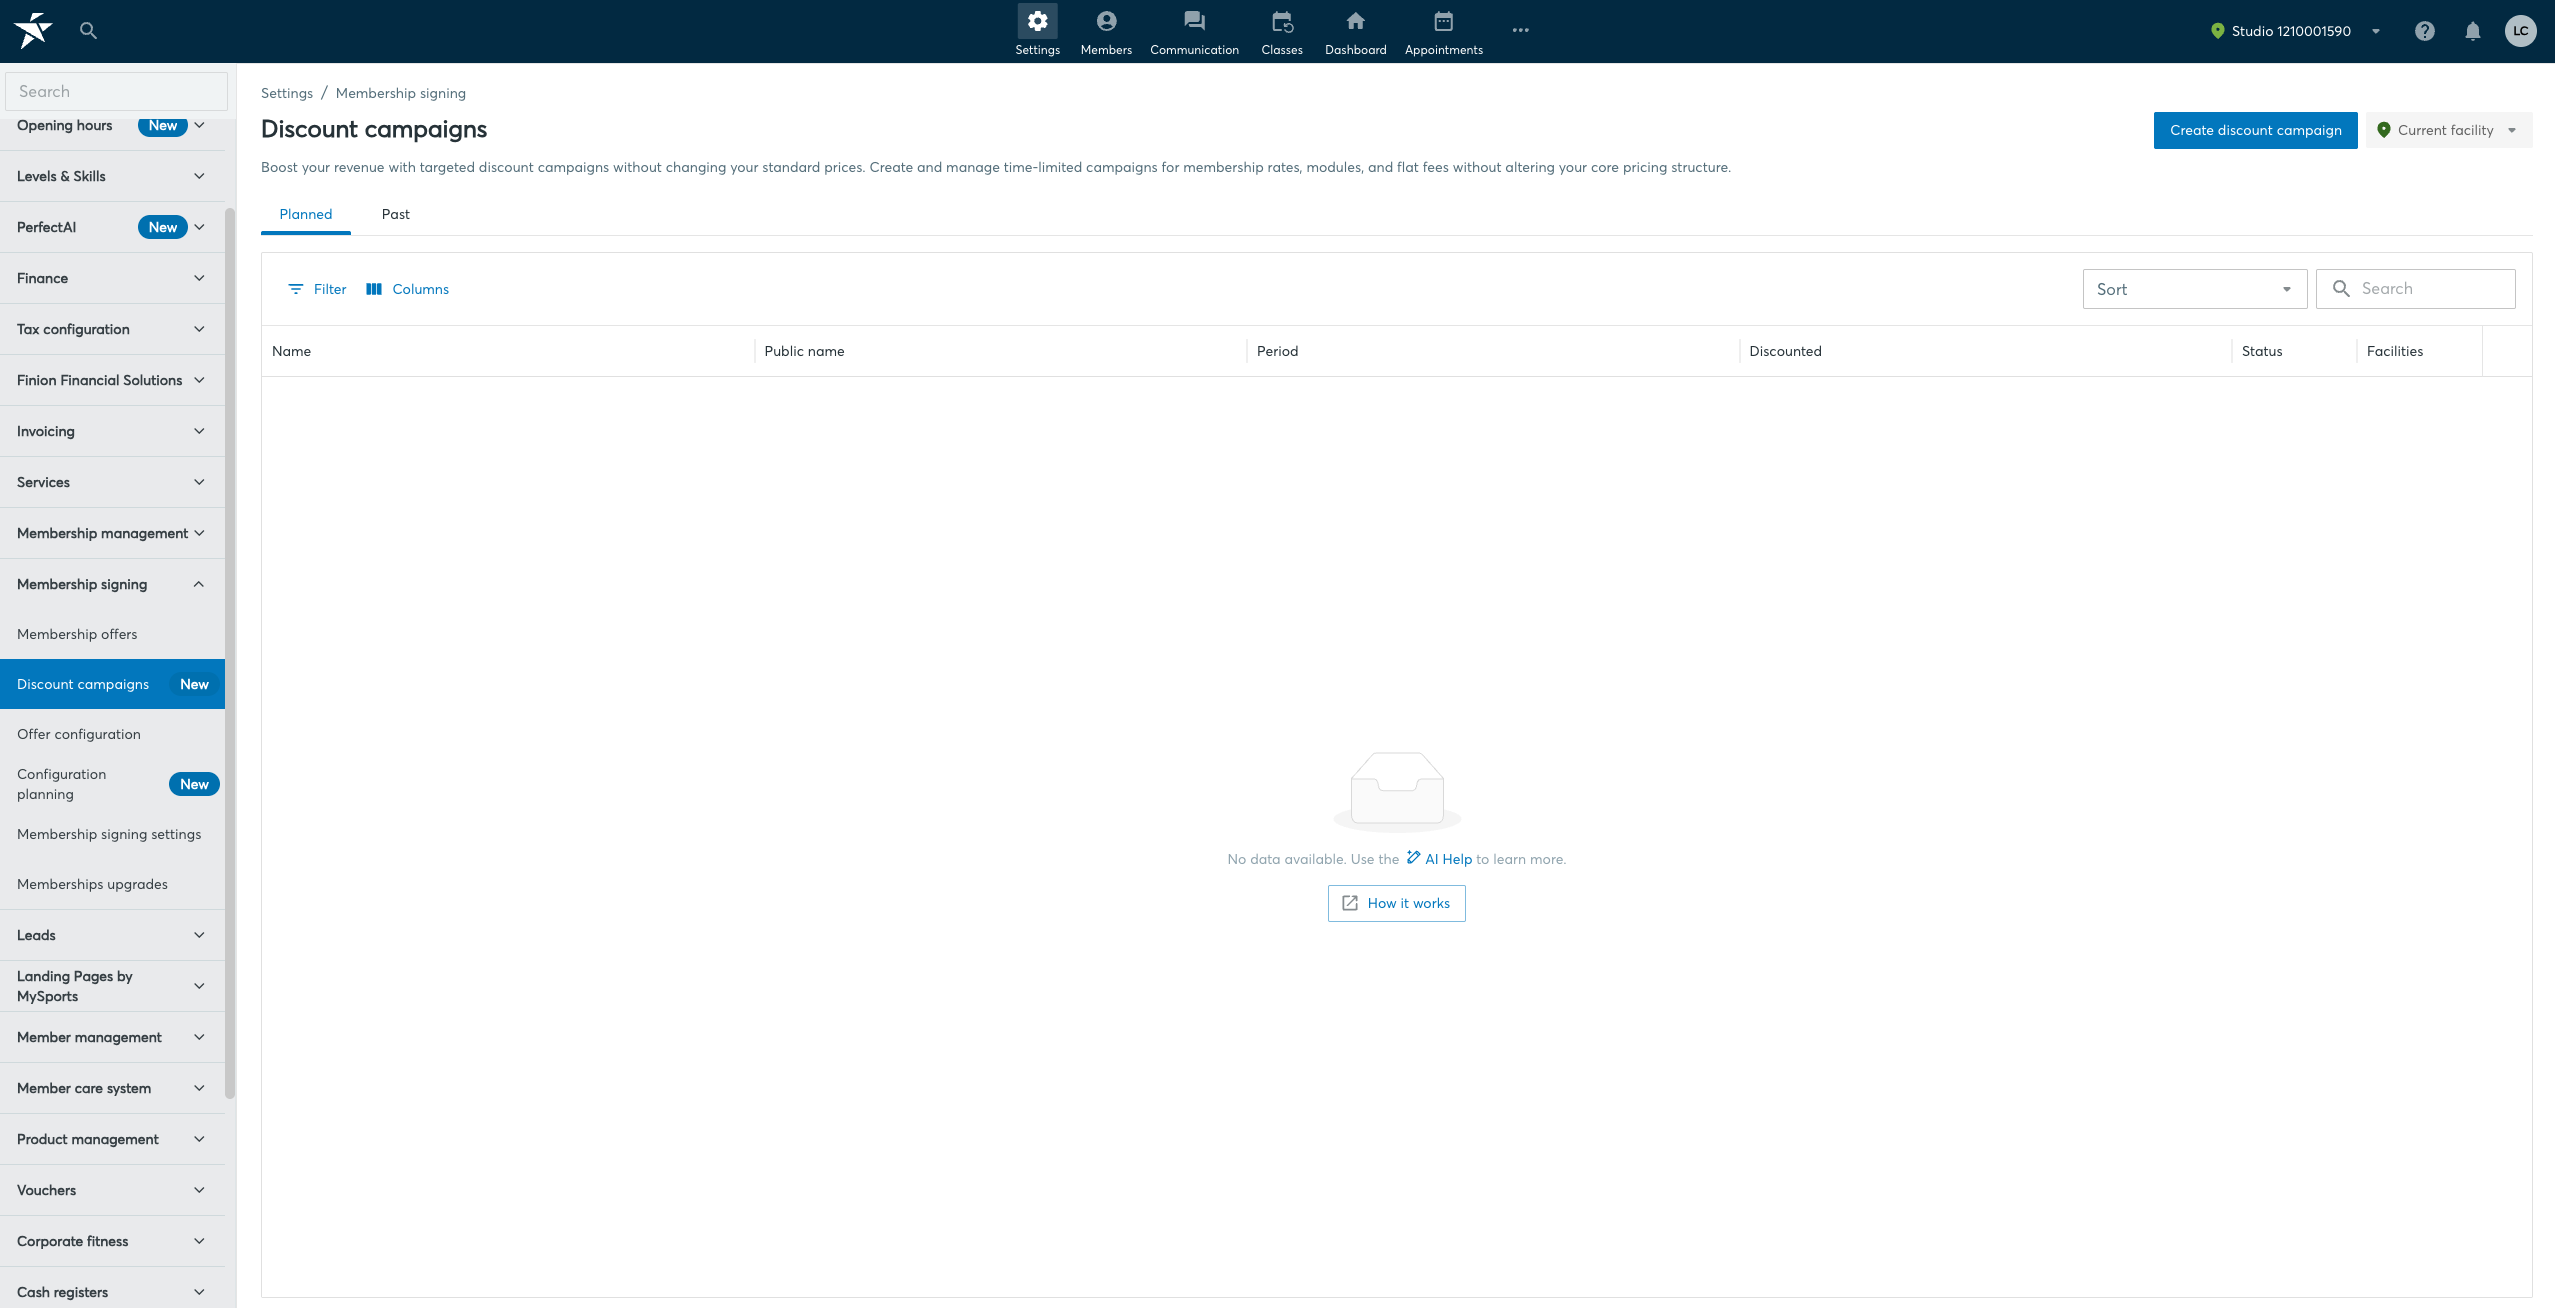Screen dimensions: 2555x1308
Task: Open the Settings gear in top navigation
Action: coord(1037,31)
